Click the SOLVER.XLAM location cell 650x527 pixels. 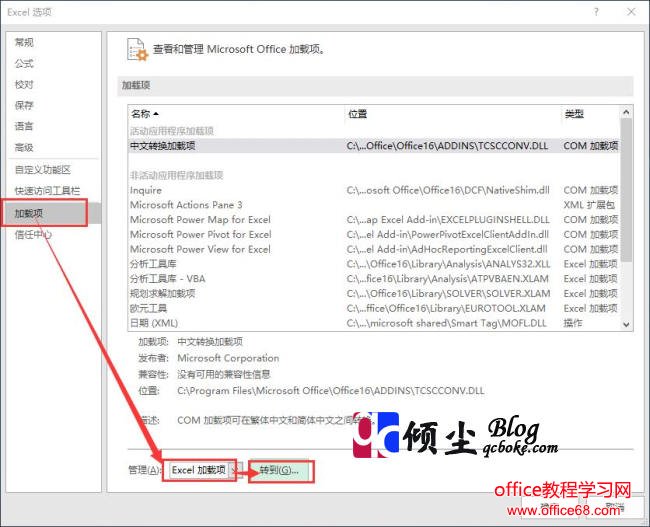(x=449, y=294)
